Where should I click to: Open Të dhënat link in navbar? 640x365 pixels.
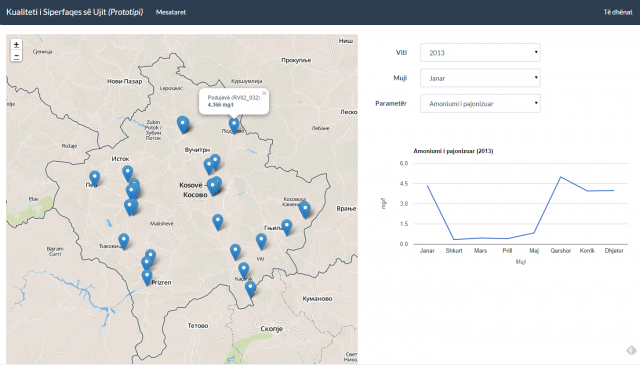tap(618, 12)
